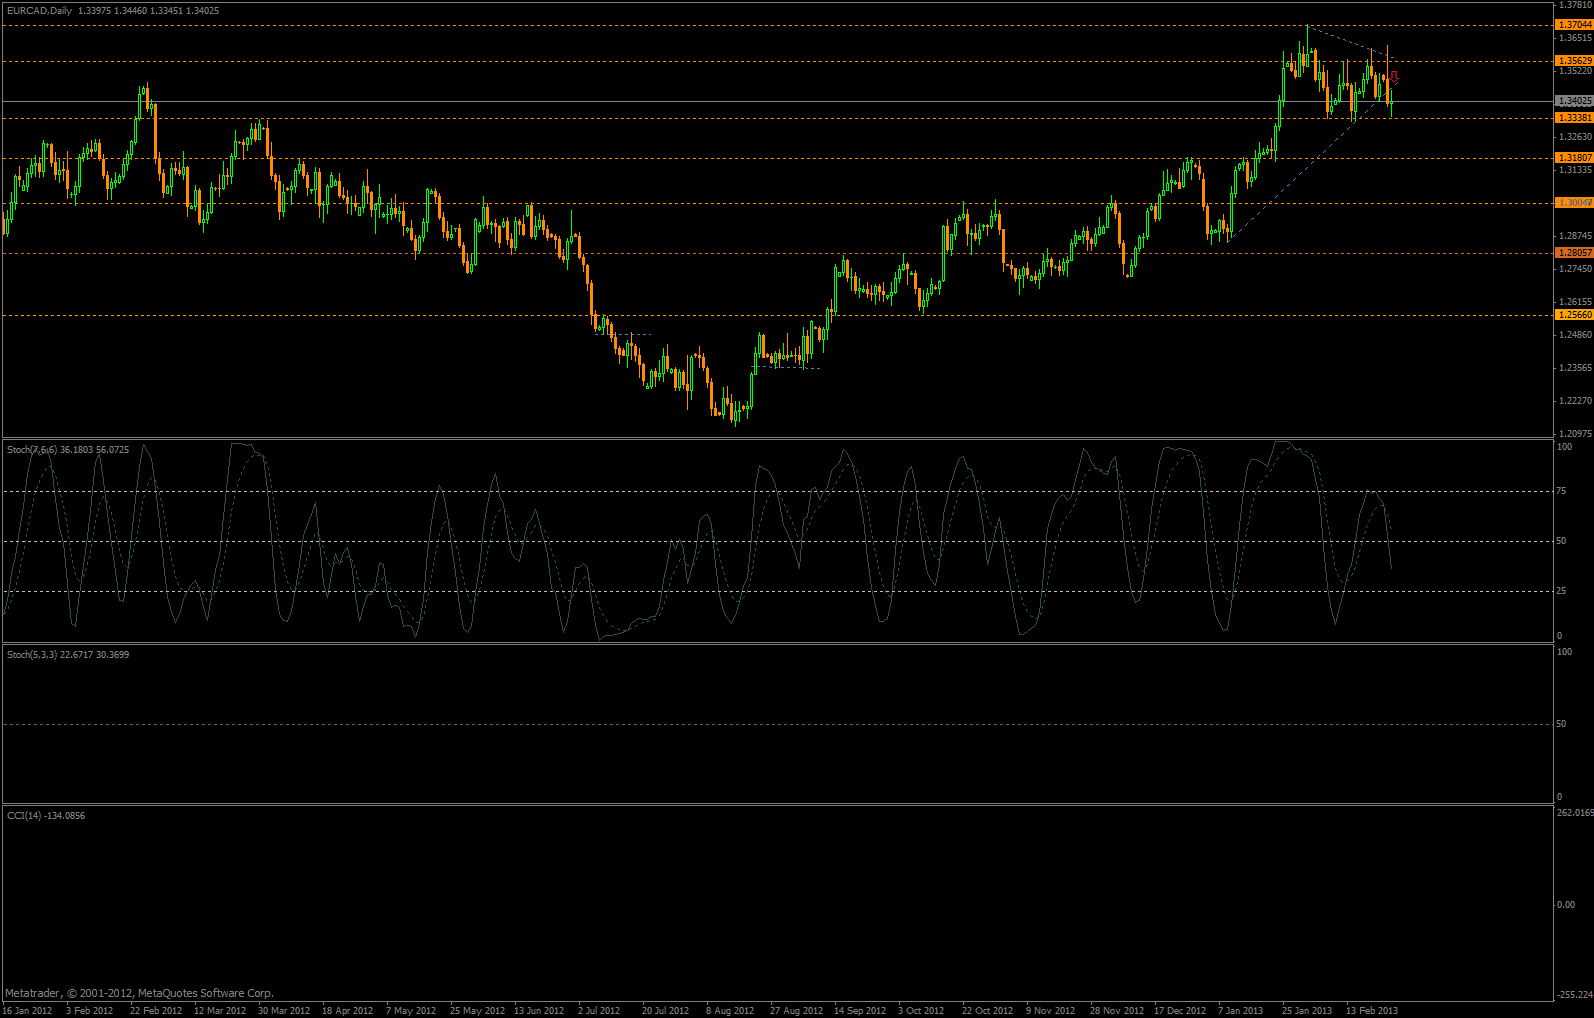
Task: Select the 1.37044 horizontal level price tag
Action: tap(1574, 24)
